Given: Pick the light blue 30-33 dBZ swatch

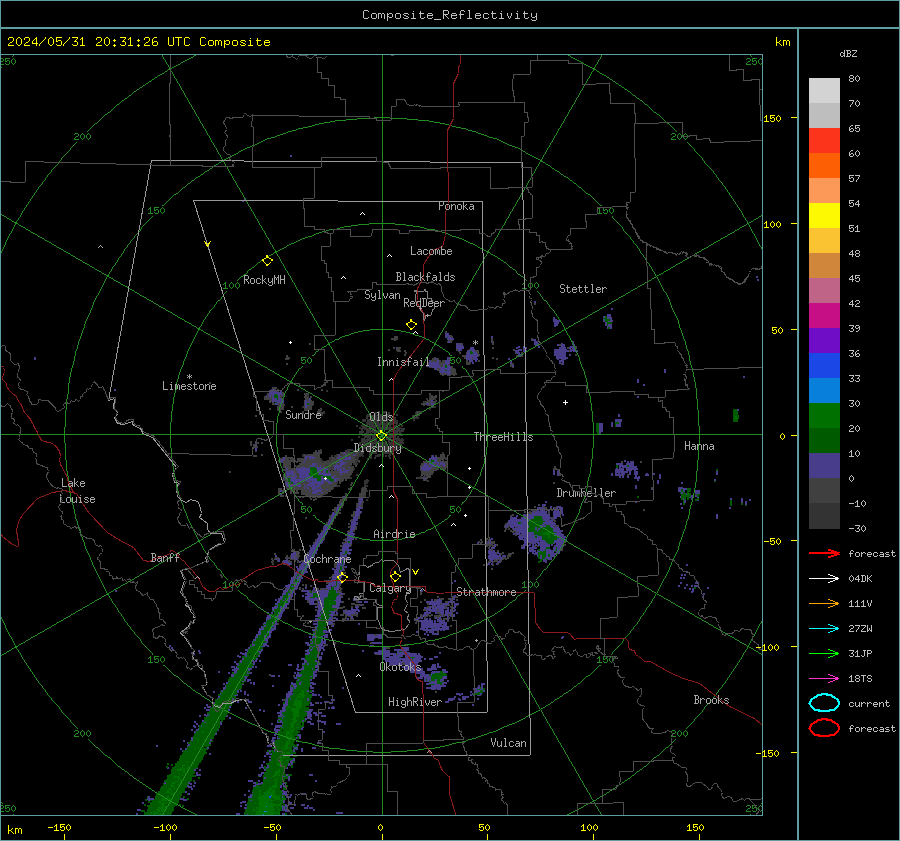Looking at the screenshot, I should click(824, 390).
